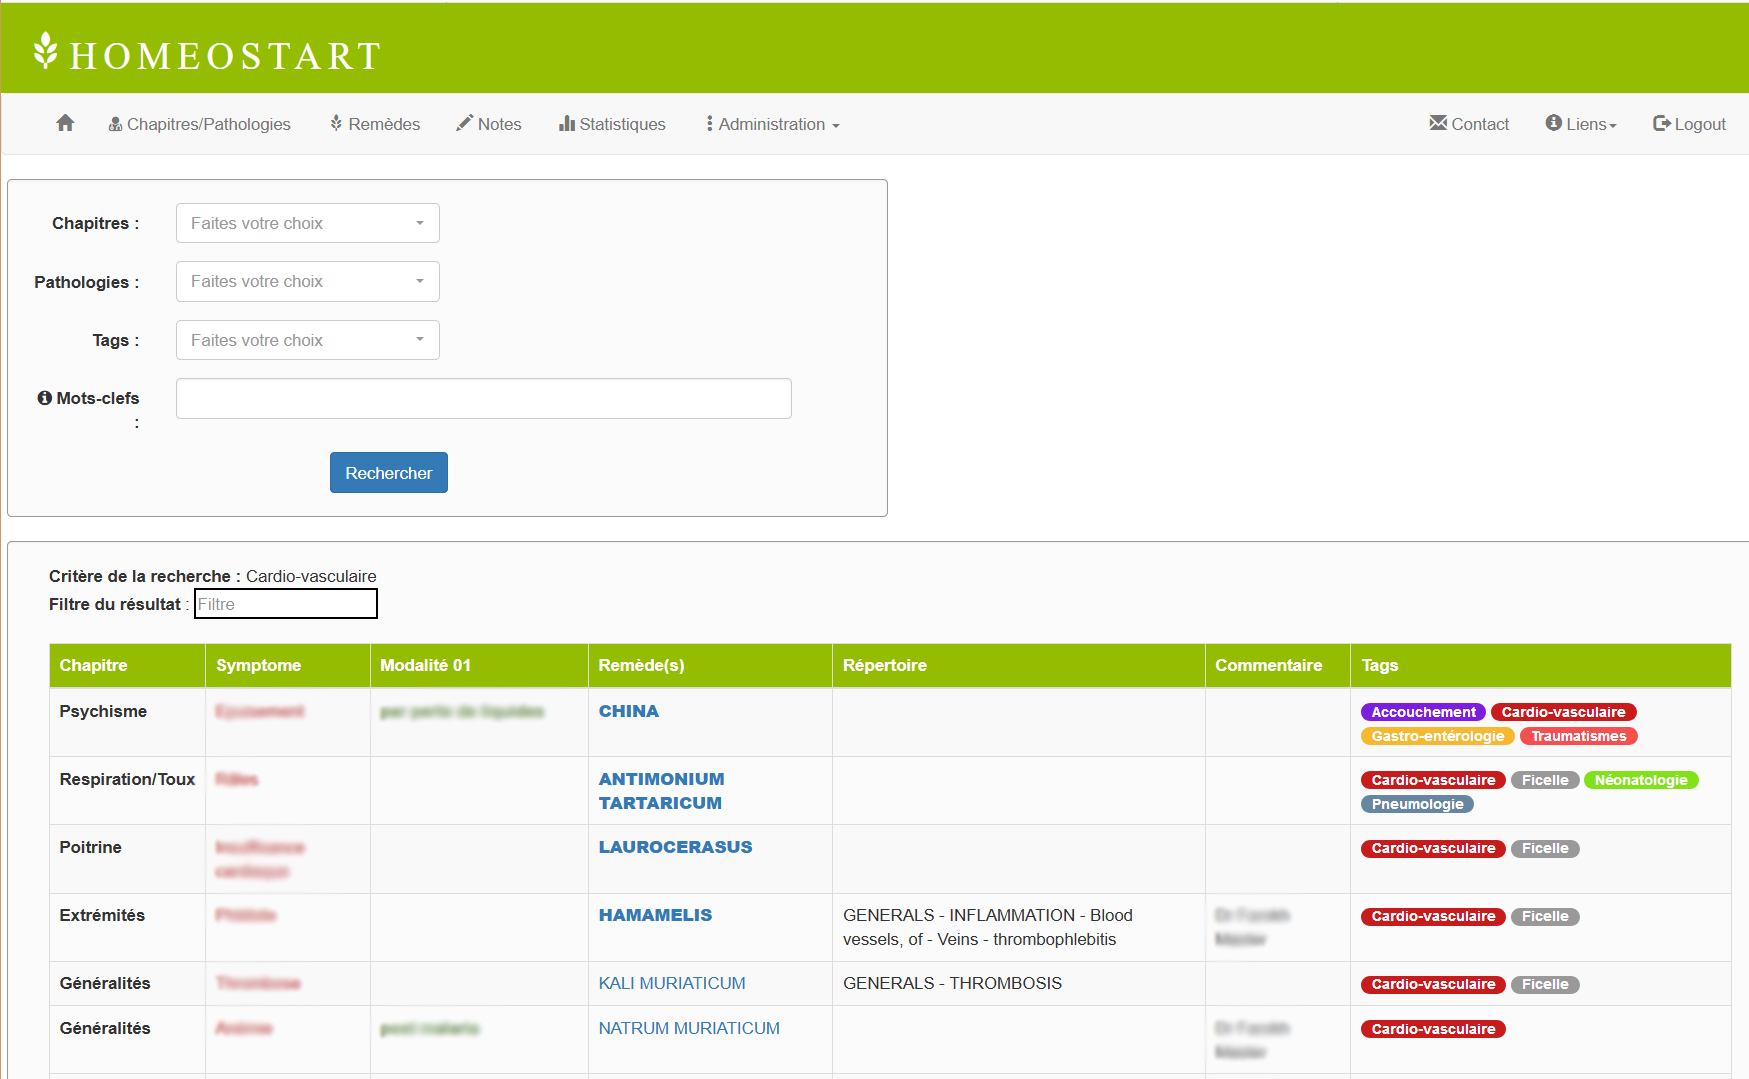This screenshot has height=1079, width=1749.
Task: View the Statistiques page
Action: (612, 124)
